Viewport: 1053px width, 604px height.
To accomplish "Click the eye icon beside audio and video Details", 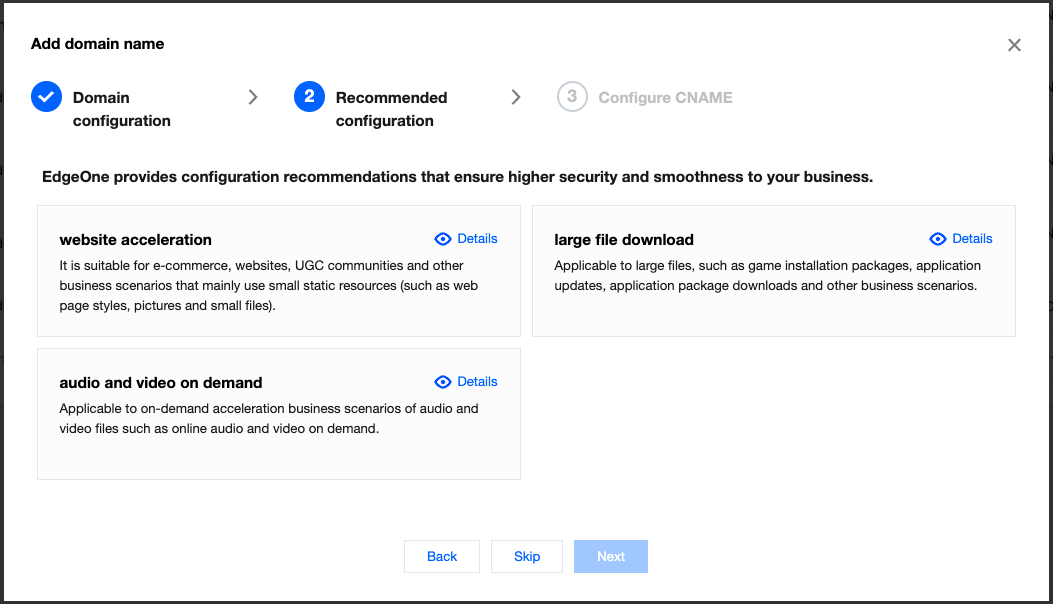I will pos(441,382).
